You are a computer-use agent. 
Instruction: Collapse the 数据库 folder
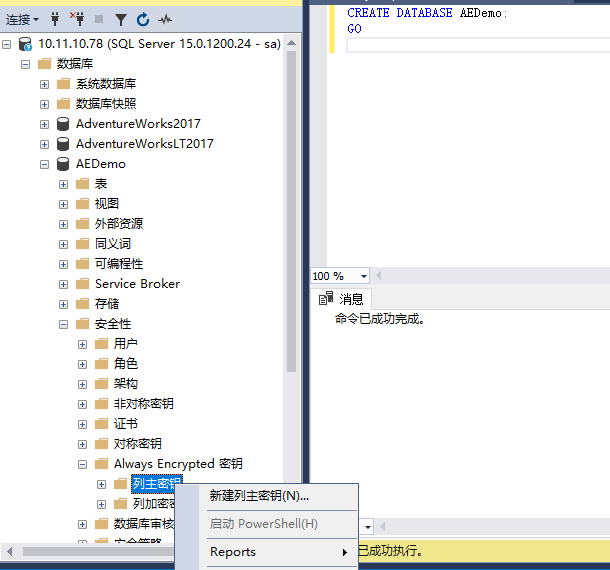[25, 64]
